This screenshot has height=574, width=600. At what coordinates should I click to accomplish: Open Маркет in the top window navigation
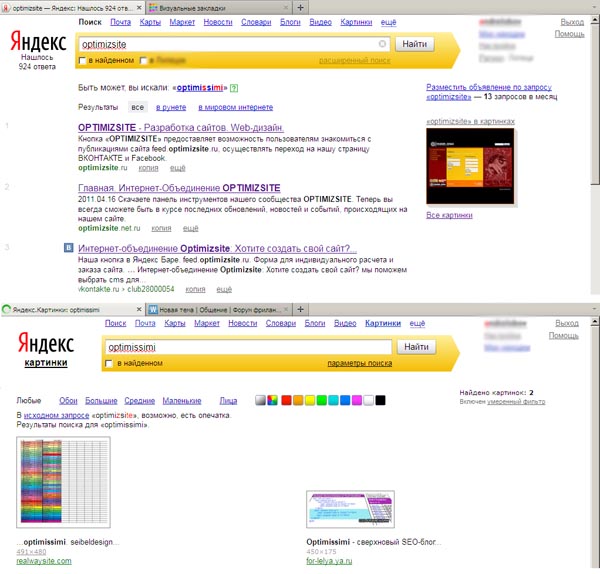pyautogui.click(x=182, y=22)
